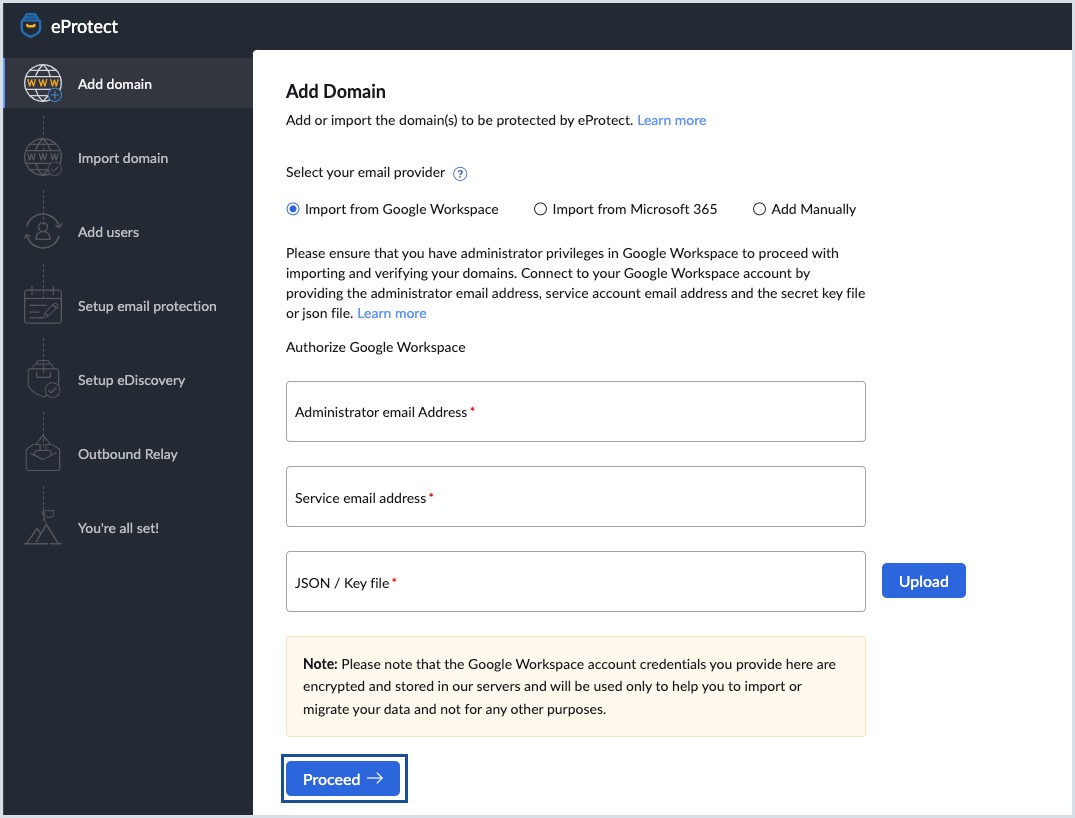1075x818 pixels.
Task: Open the Setup eDiscovery step
Action: coord(131,380)
